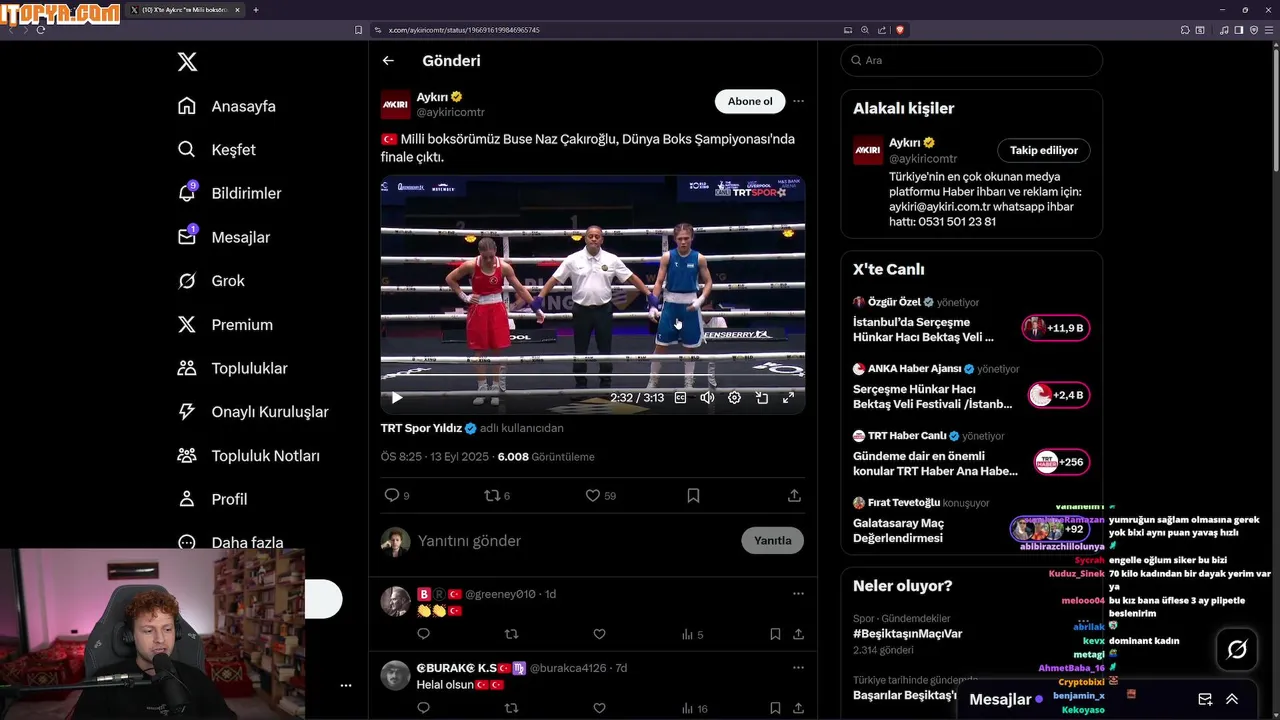Open the account switcher three dots
Viewport: 1280px width, 720px height.
[x=346, y=686]
